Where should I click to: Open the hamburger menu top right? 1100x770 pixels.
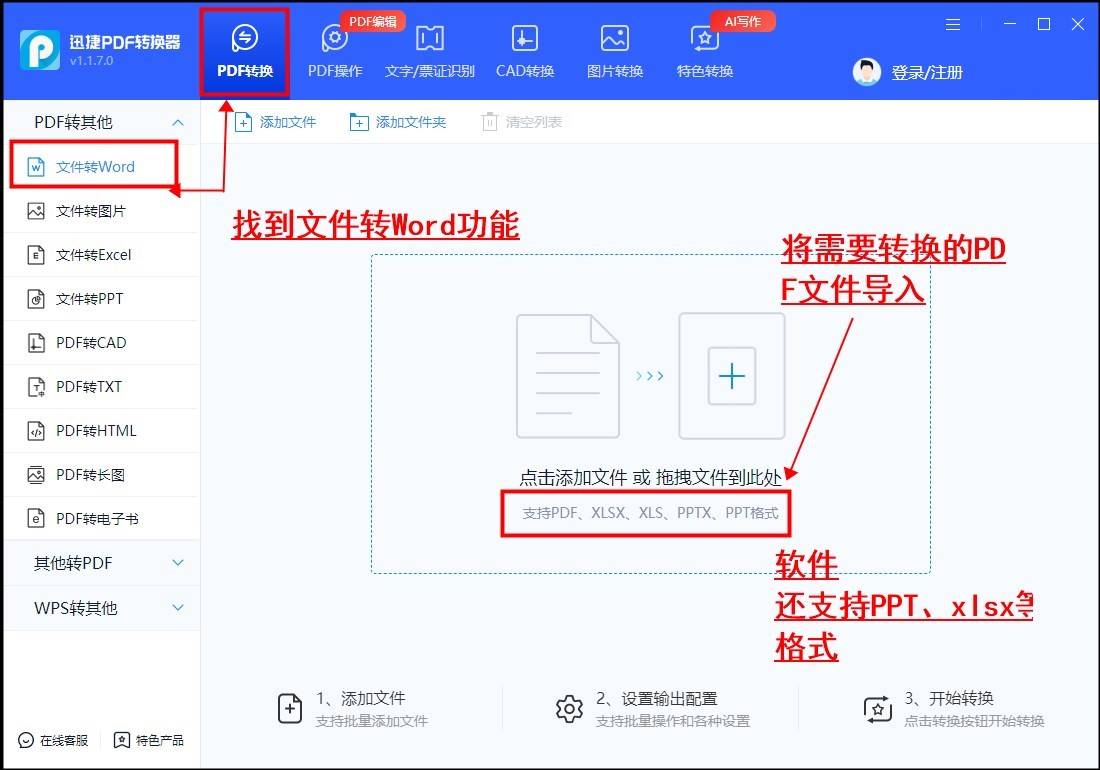pyautogui.click(x=952, y=24)
